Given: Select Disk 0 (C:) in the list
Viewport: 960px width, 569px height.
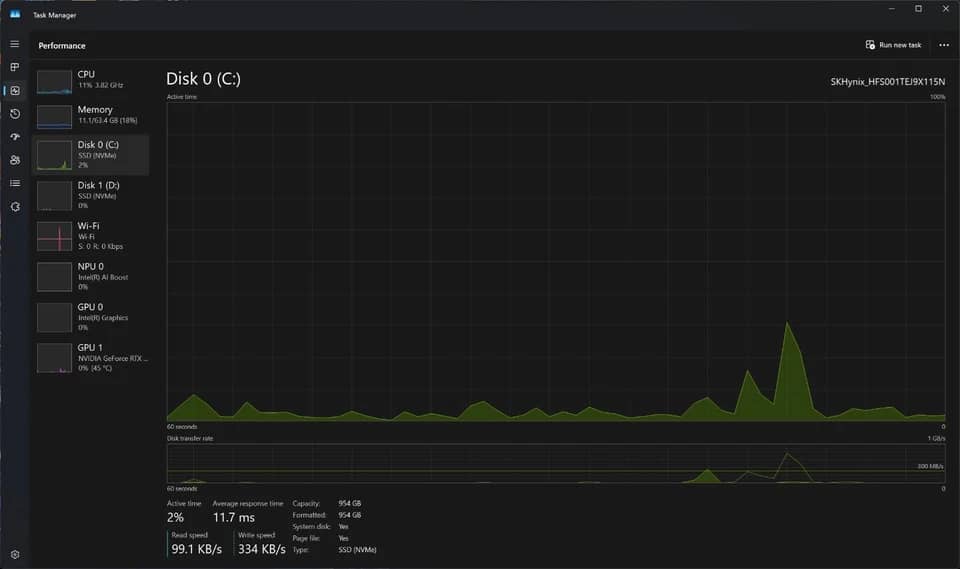Looking at the screenshot, I should point(91,155).
